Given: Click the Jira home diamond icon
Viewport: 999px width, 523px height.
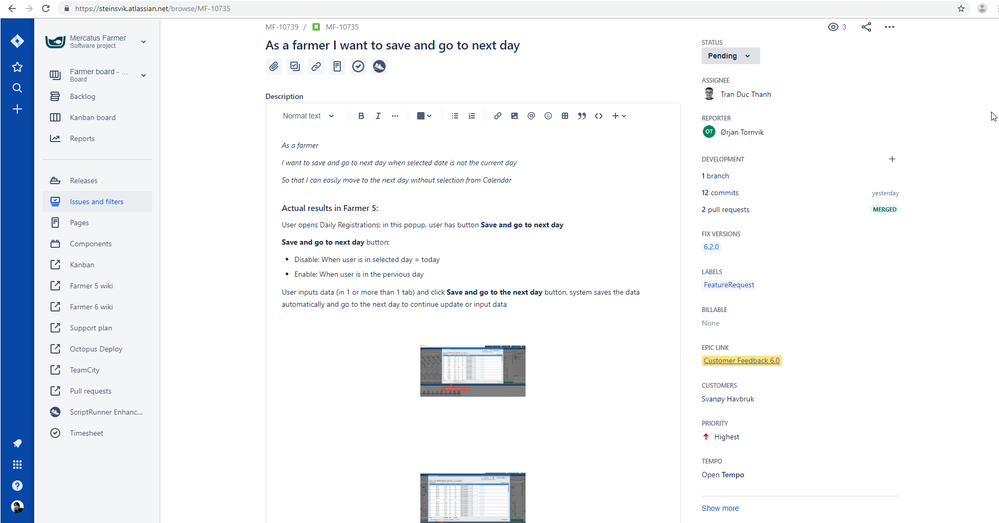Looking at the screenshot, I should click(17, 41).
